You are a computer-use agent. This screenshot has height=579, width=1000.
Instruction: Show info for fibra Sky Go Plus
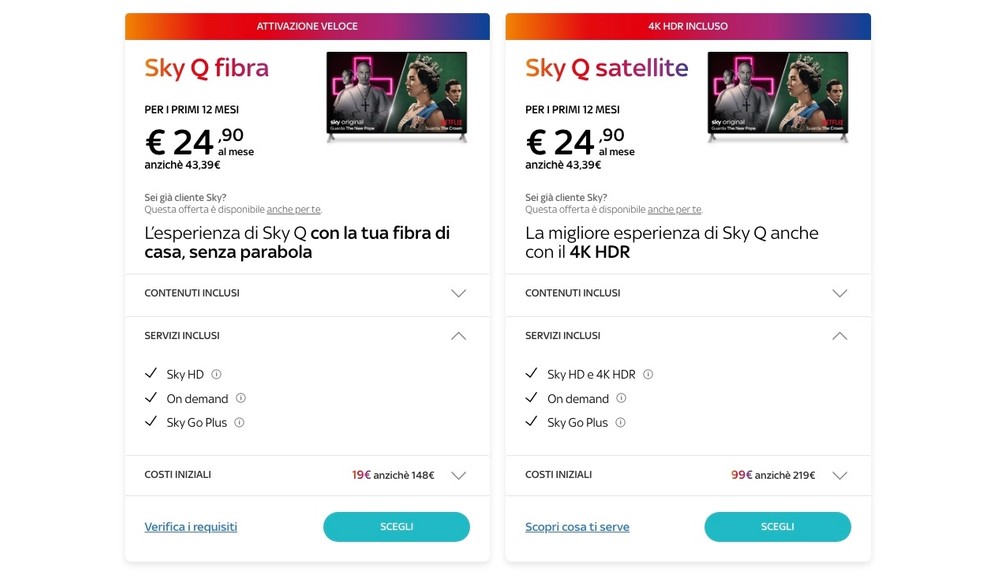click(239, 422)
